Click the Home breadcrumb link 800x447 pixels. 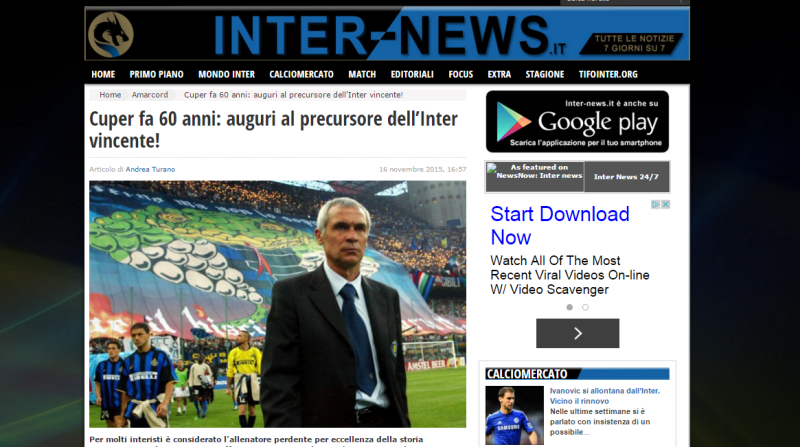pyautogui.click(x=110, y=95)
